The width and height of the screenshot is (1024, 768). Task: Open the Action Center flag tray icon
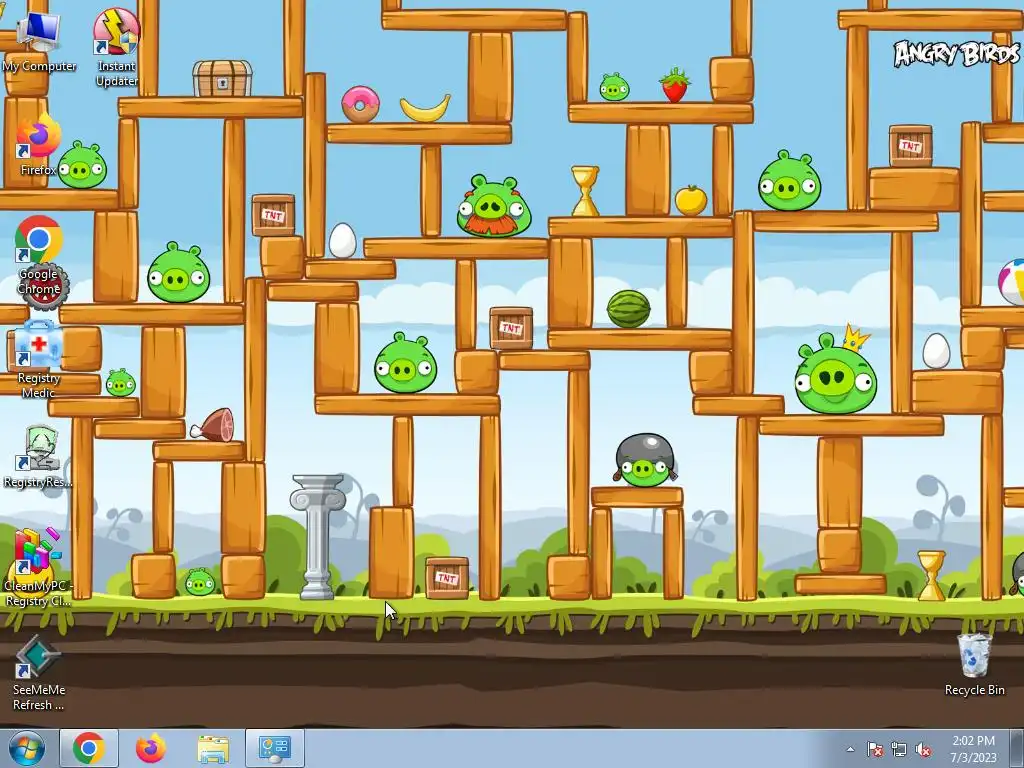[x=874, y=749]
